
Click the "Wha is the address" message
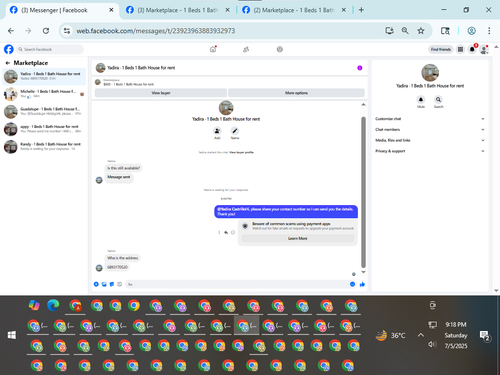point(123,258)
